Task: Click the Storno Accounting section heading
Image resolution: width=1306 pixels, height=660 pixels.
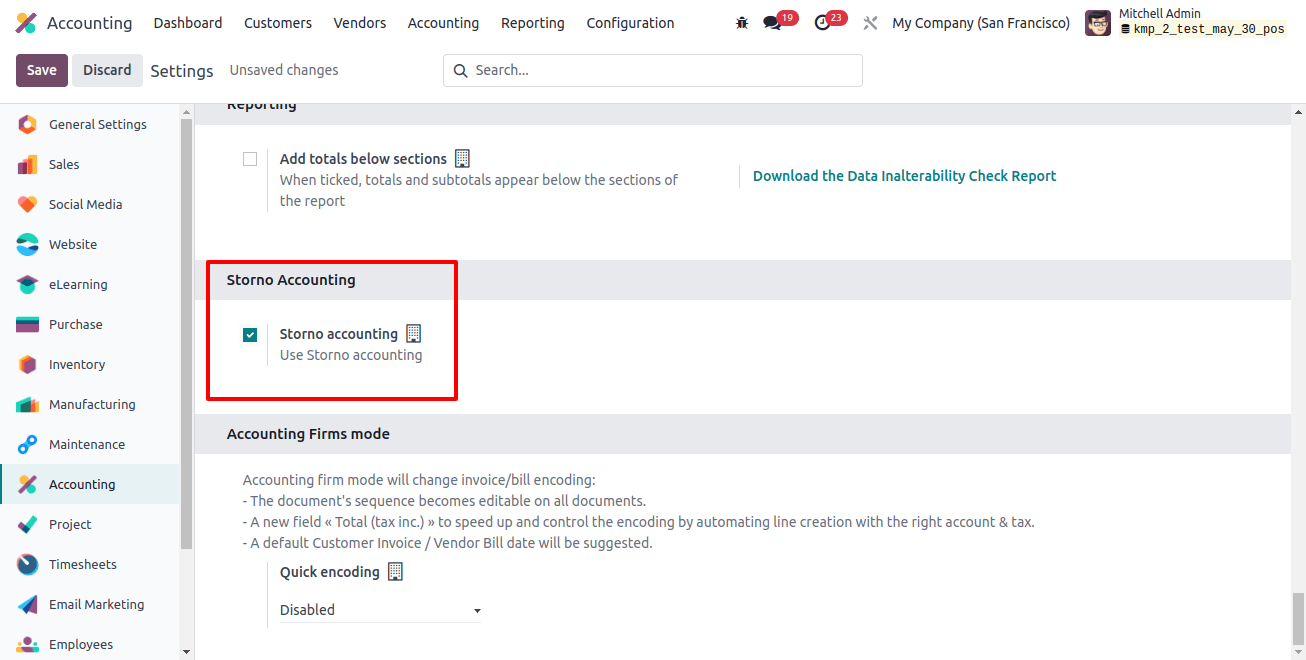Action: (291, 280)
